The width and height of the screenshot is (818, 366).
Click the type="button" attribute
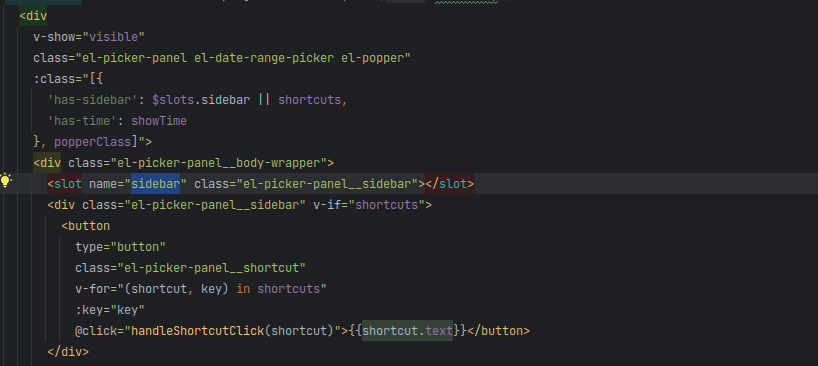tap(121, 247)
